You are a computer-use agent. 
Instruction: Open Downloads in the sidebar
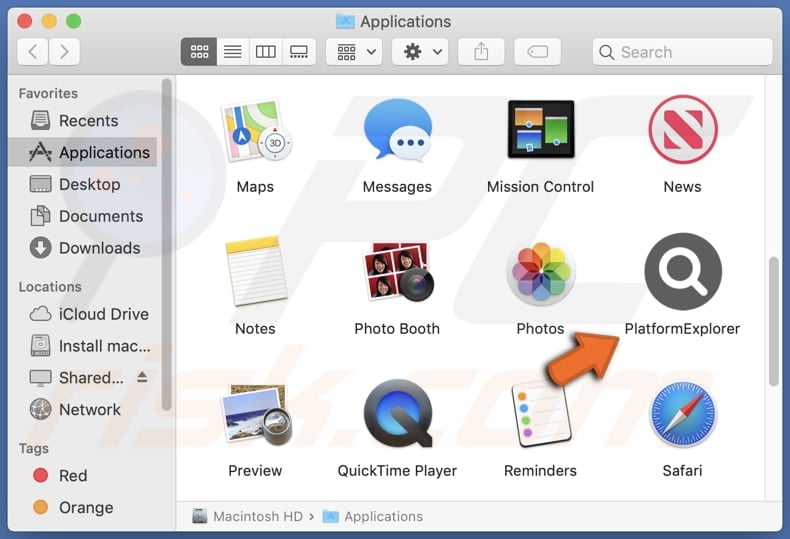click(x=83, y=248)
